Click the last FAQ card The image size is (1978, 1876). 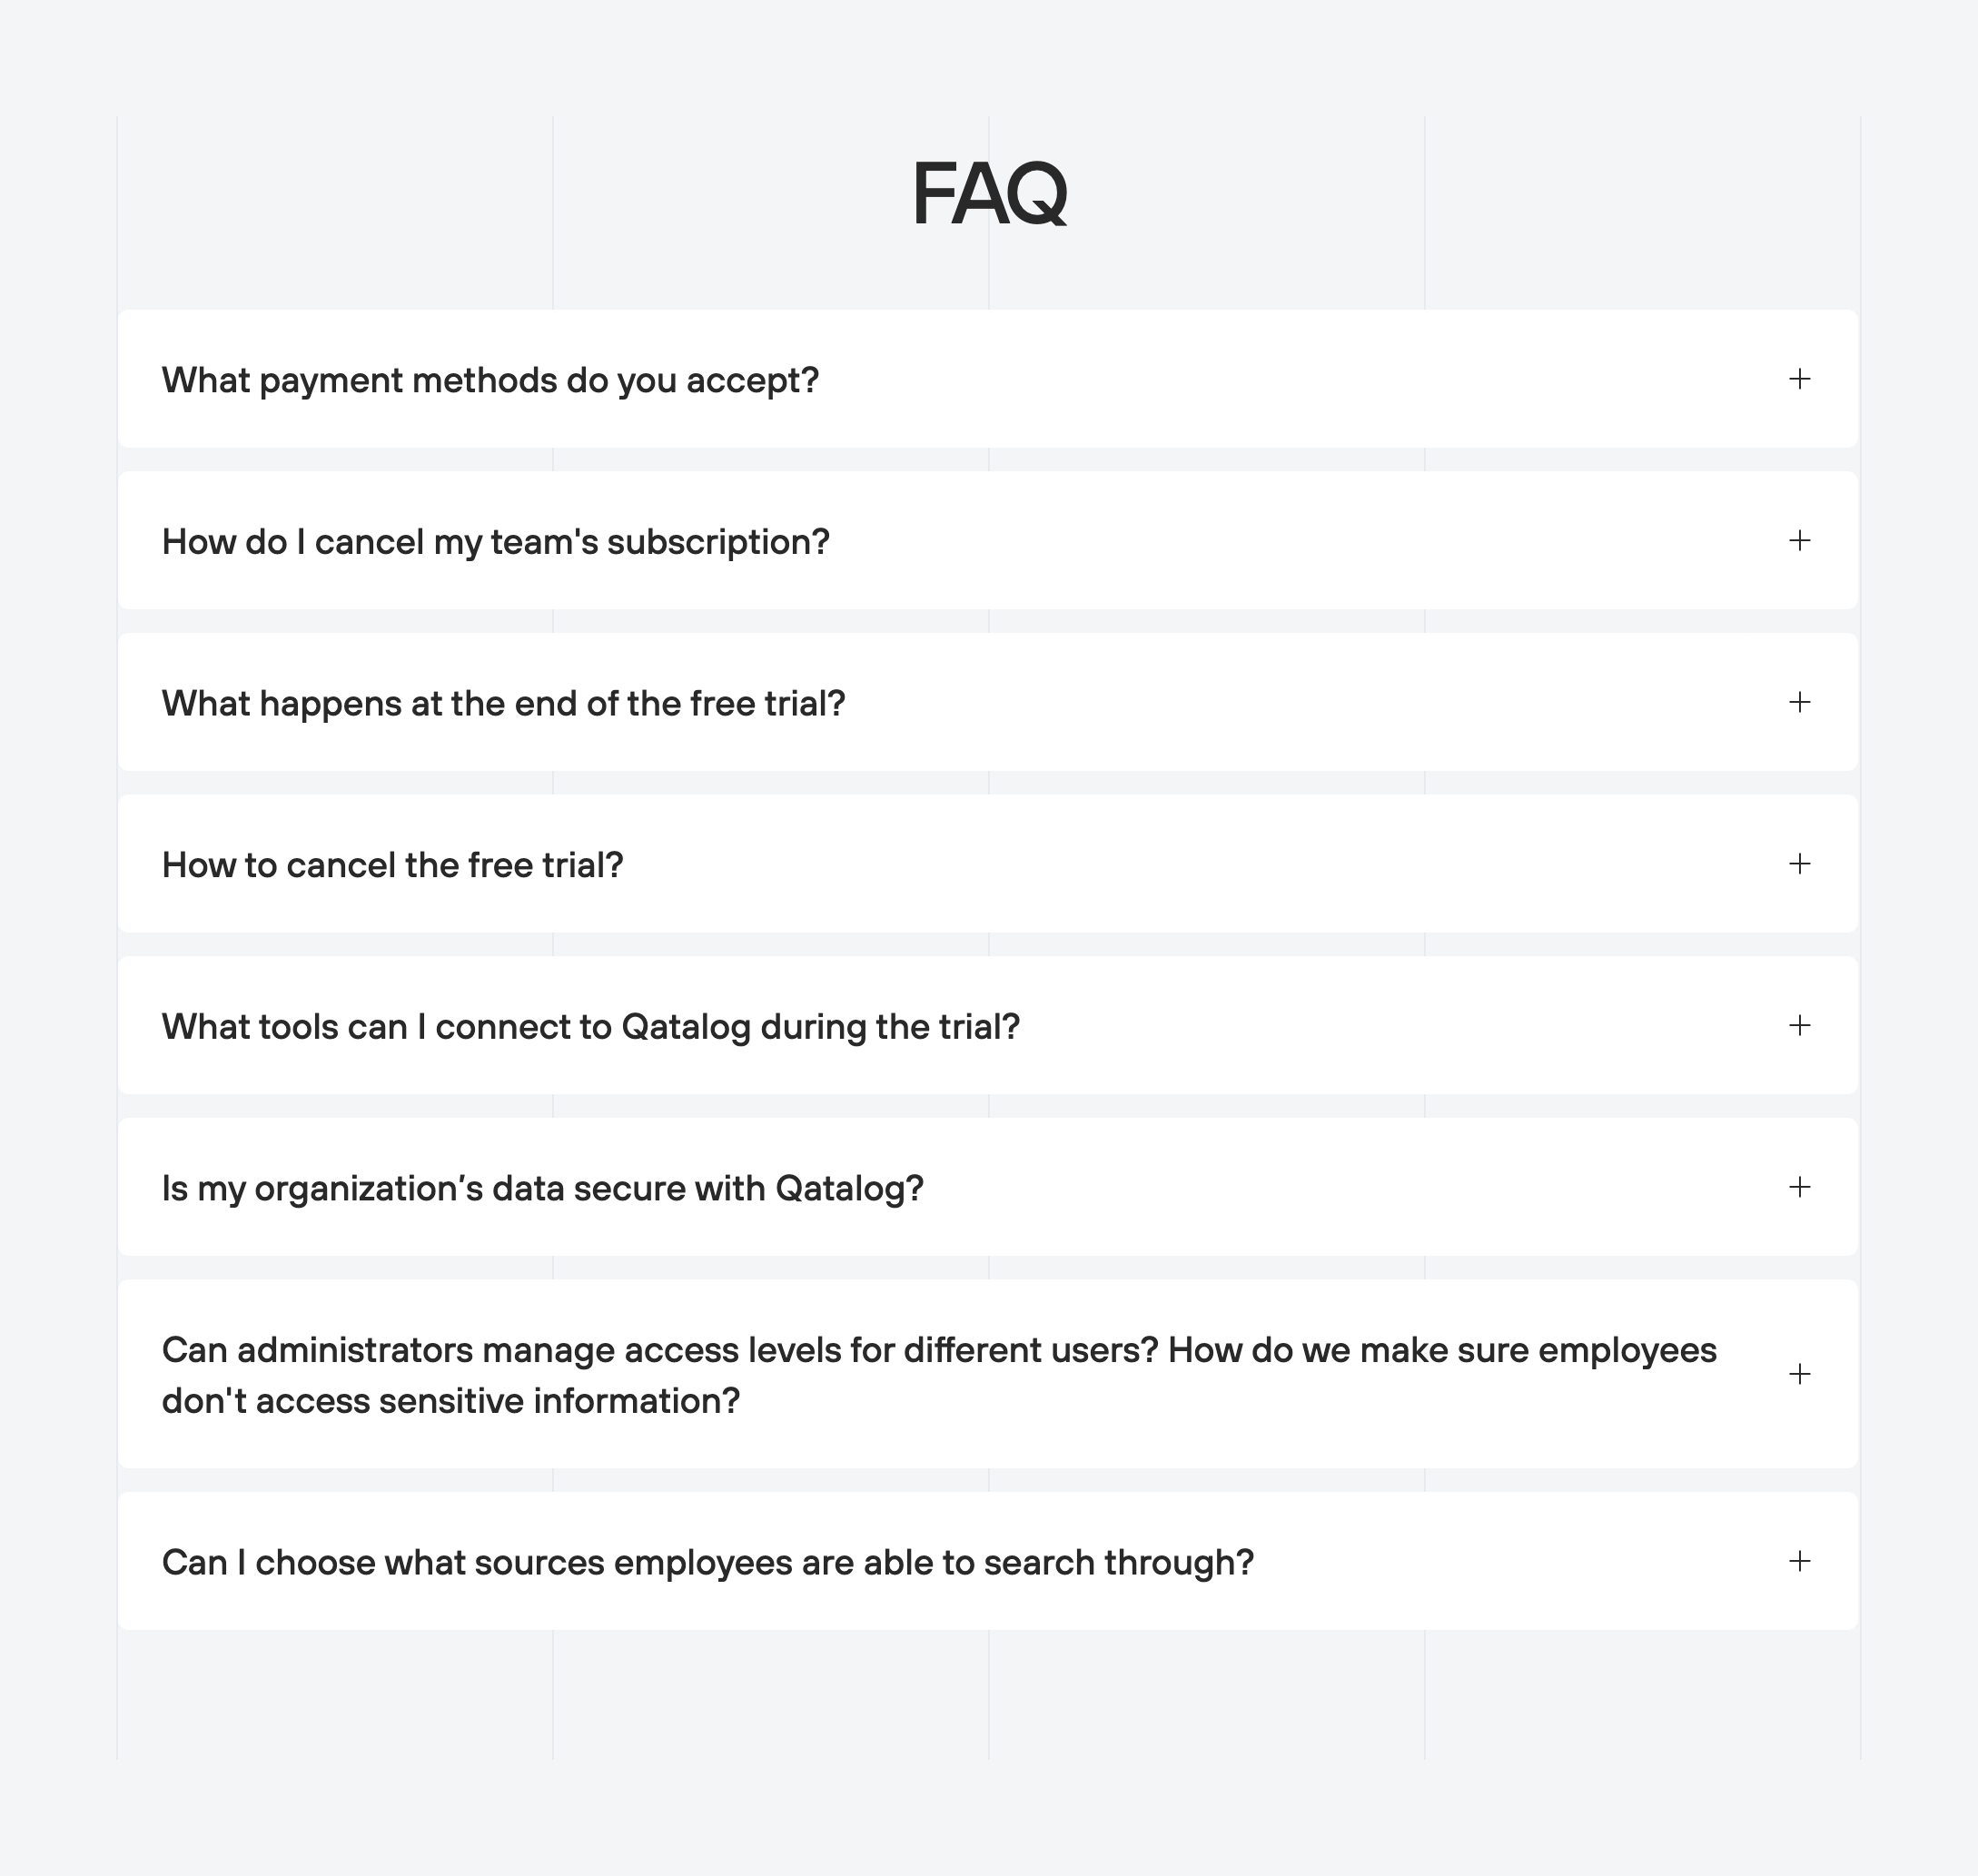(x=988, y=1560)
